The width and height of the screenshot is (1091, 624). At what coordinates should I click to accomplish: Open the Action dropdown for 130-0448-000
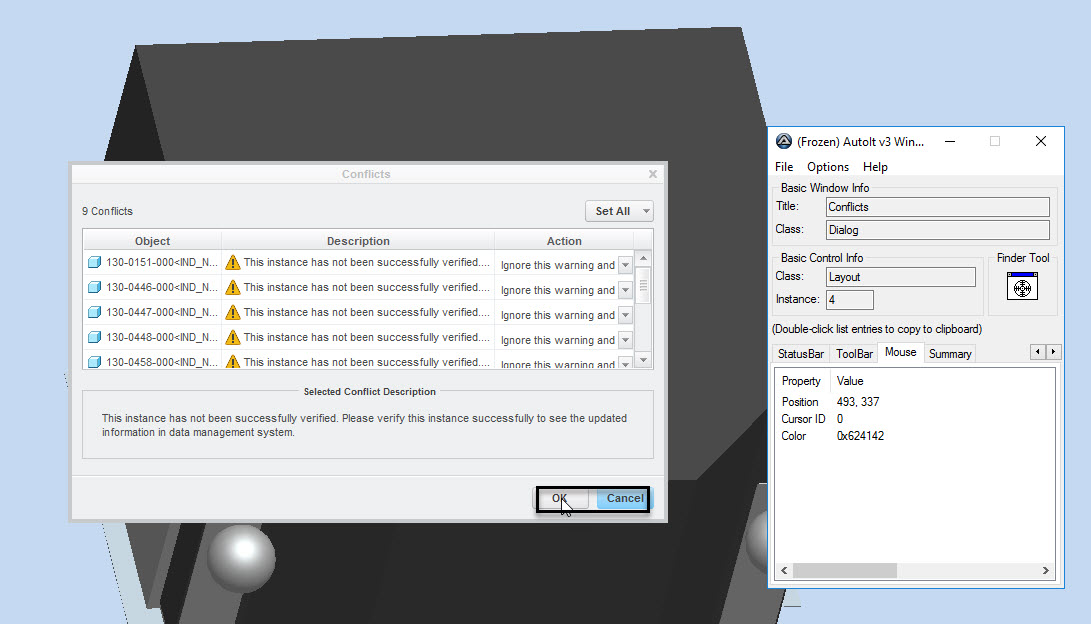626,340
